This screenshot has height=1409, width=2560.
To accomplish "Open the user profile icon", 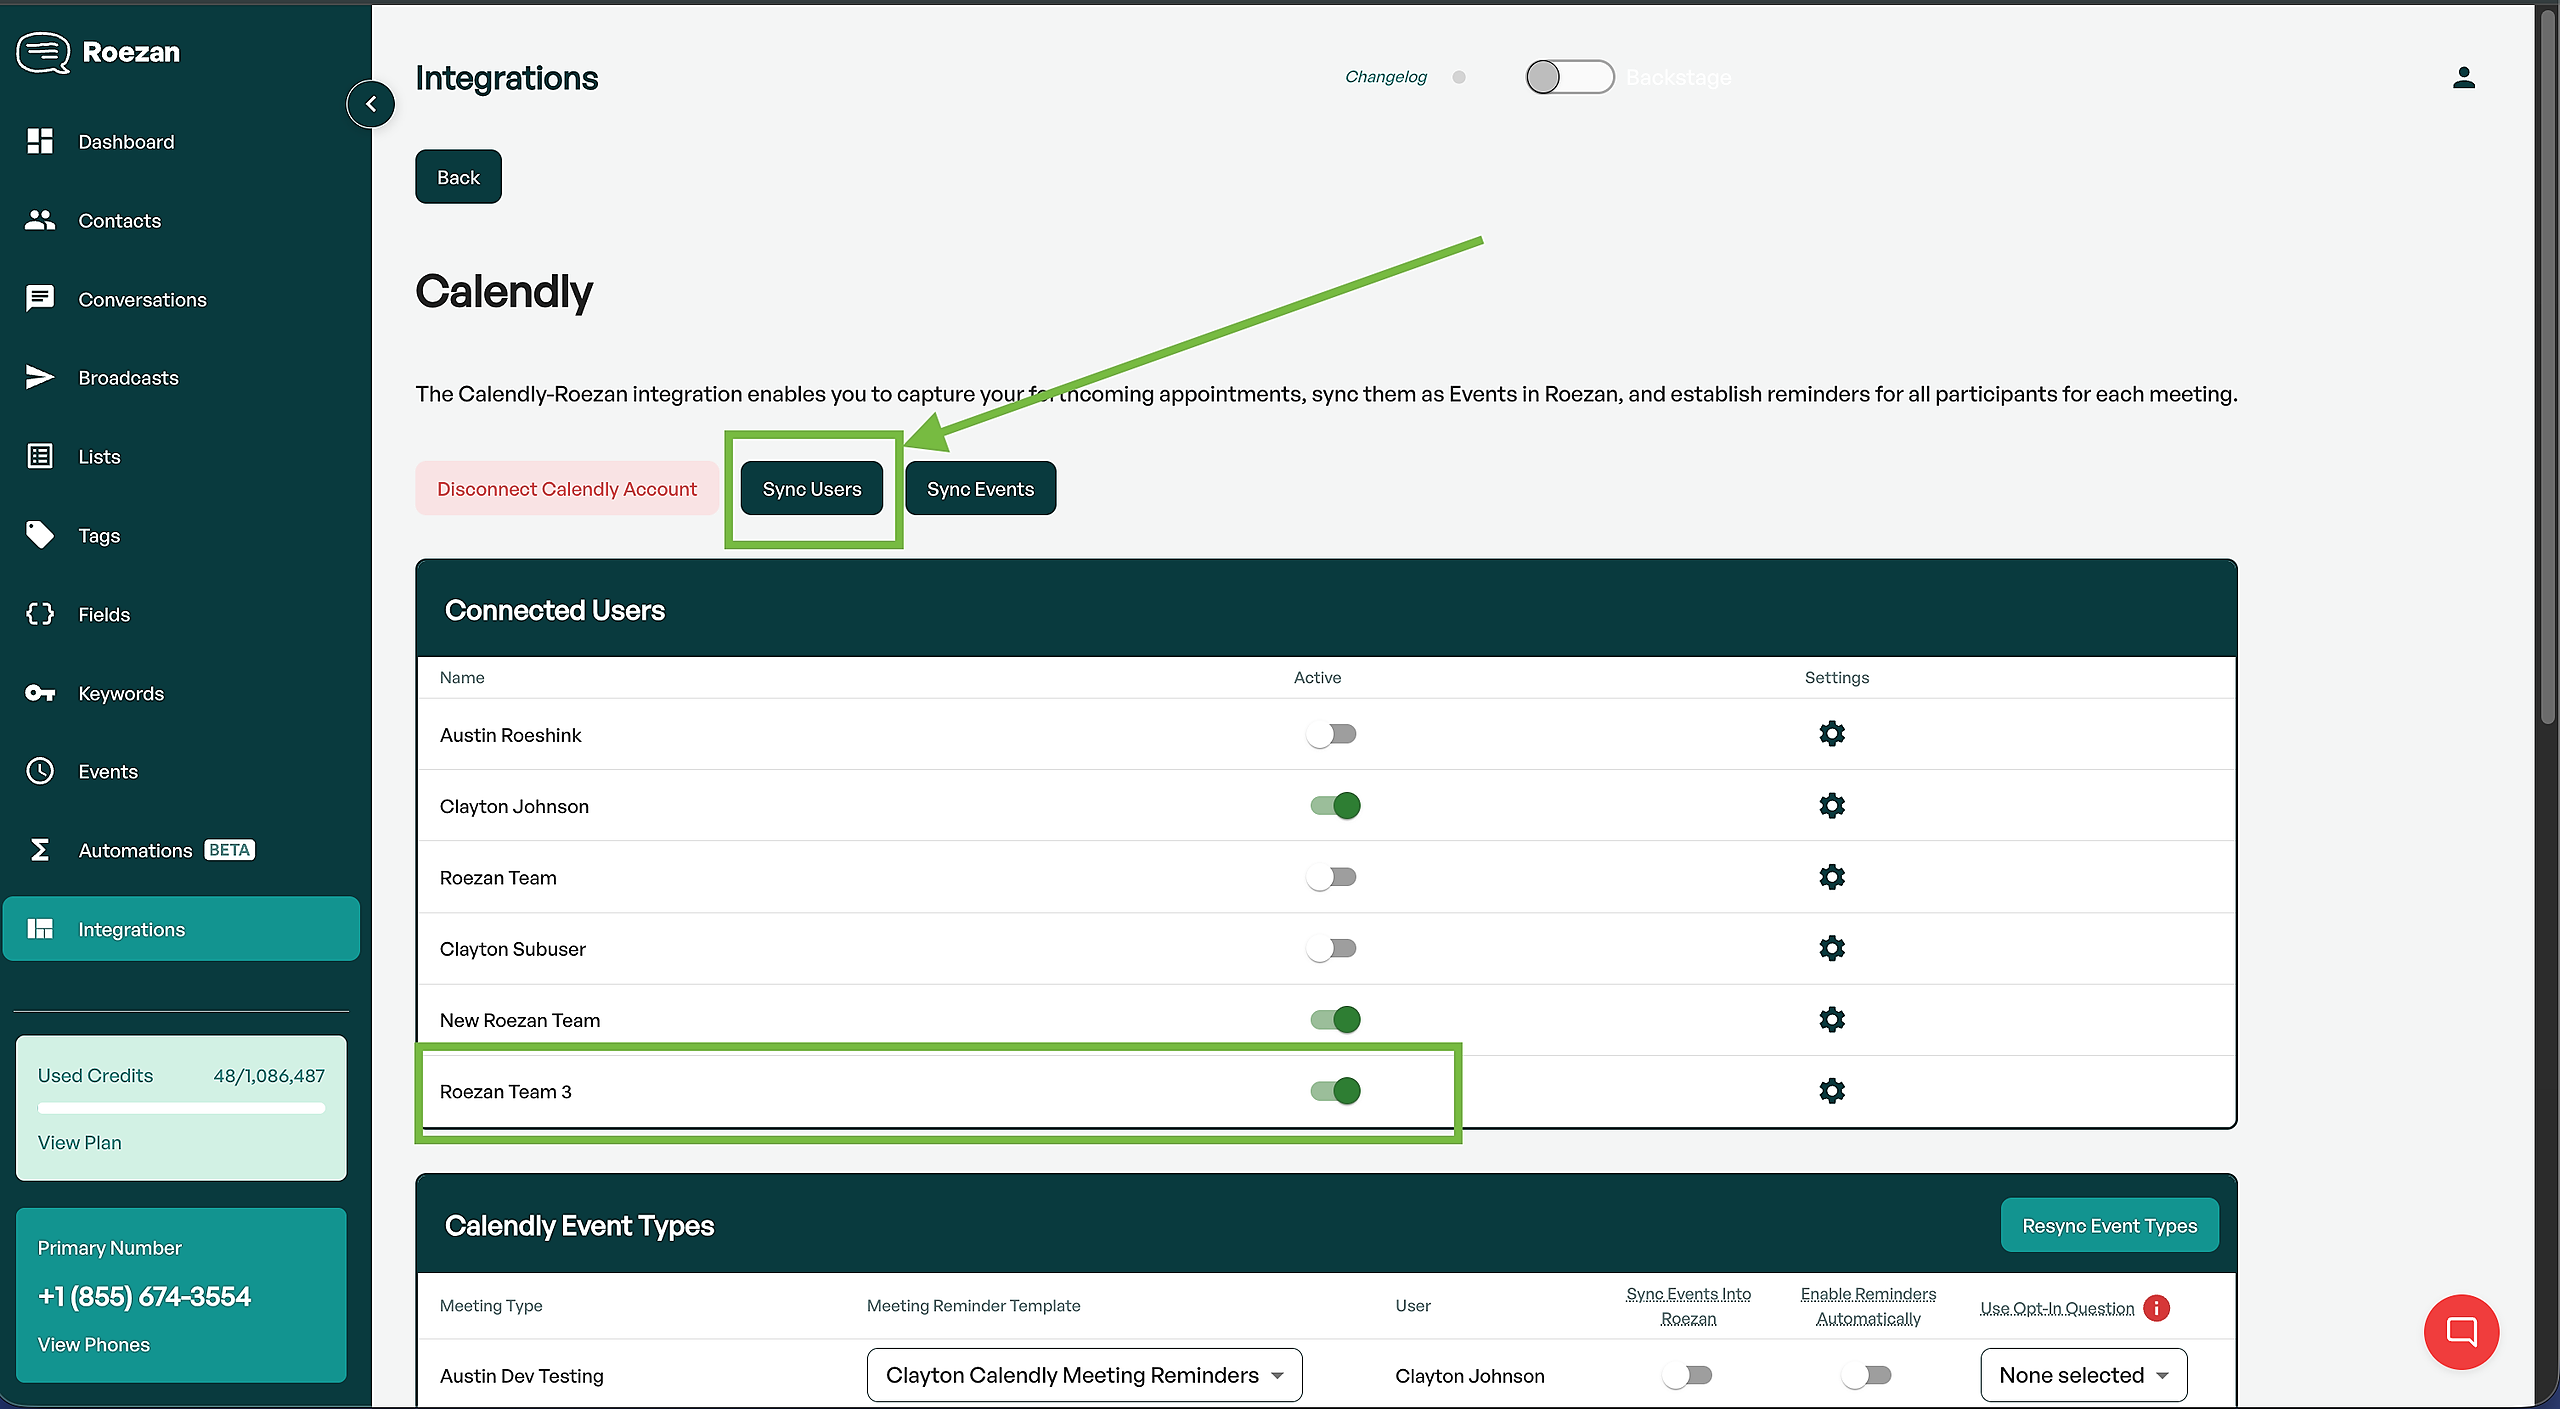I will [2463, 77].
